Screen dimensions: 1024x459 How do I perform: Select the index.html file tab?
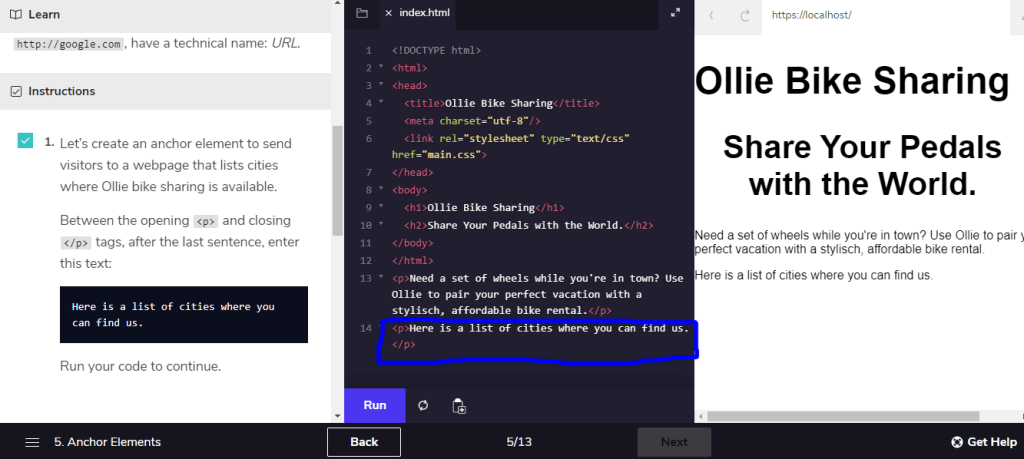click(424, 13)
